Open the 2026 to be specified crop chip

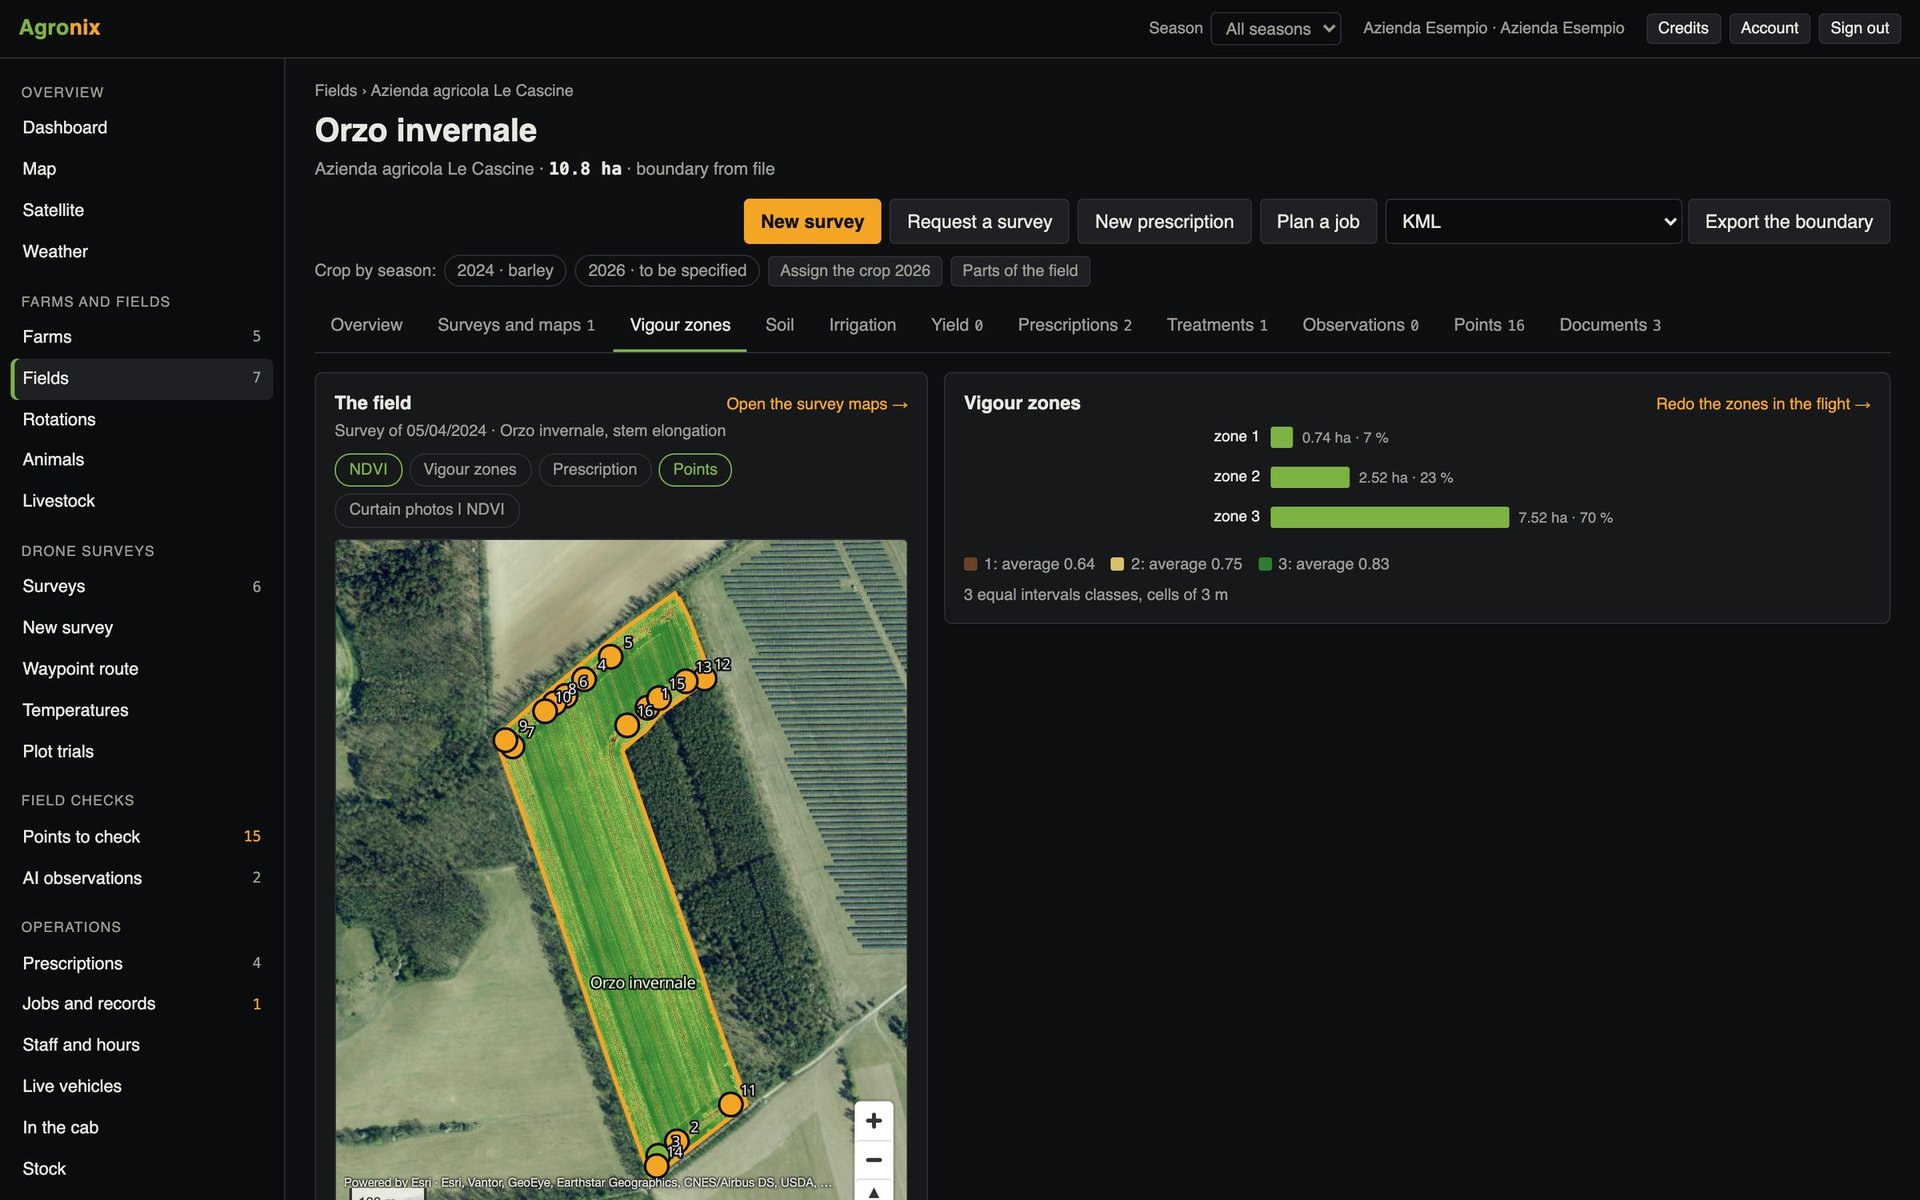(667, 271)
